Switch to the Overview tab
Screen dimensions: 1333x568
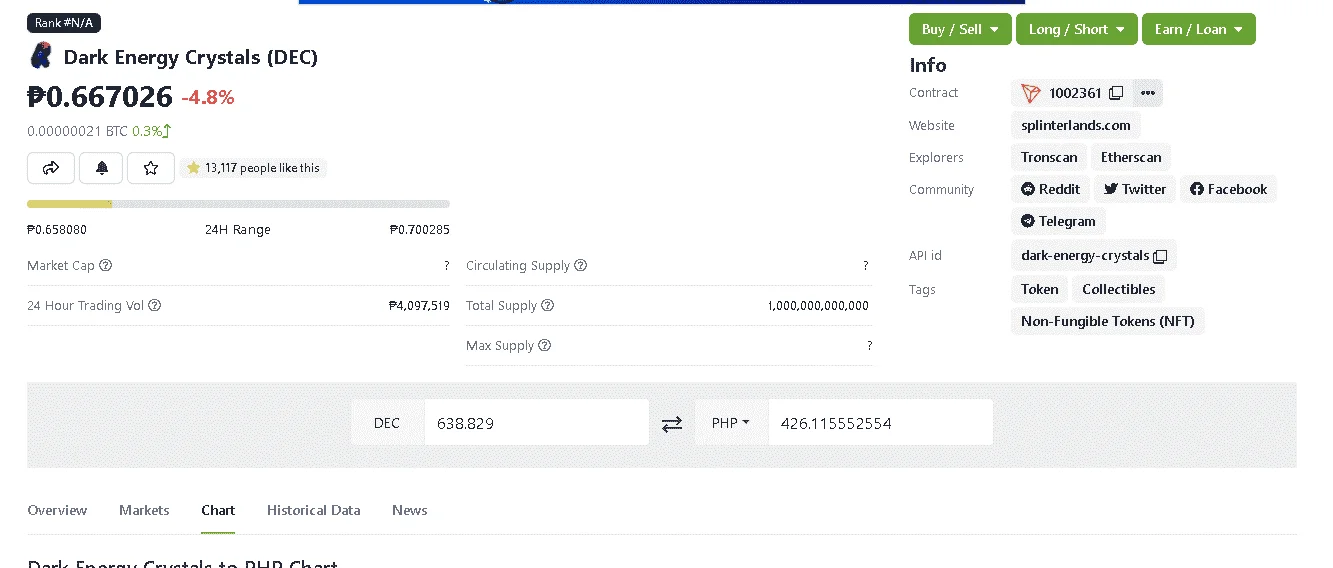[57, 510]
